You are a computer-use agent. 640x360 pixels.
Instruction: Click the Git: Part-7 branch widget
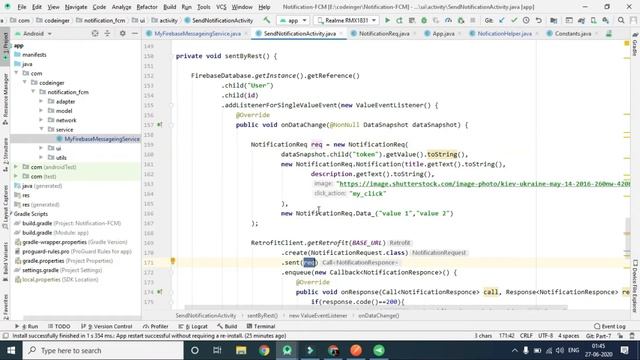598,336
